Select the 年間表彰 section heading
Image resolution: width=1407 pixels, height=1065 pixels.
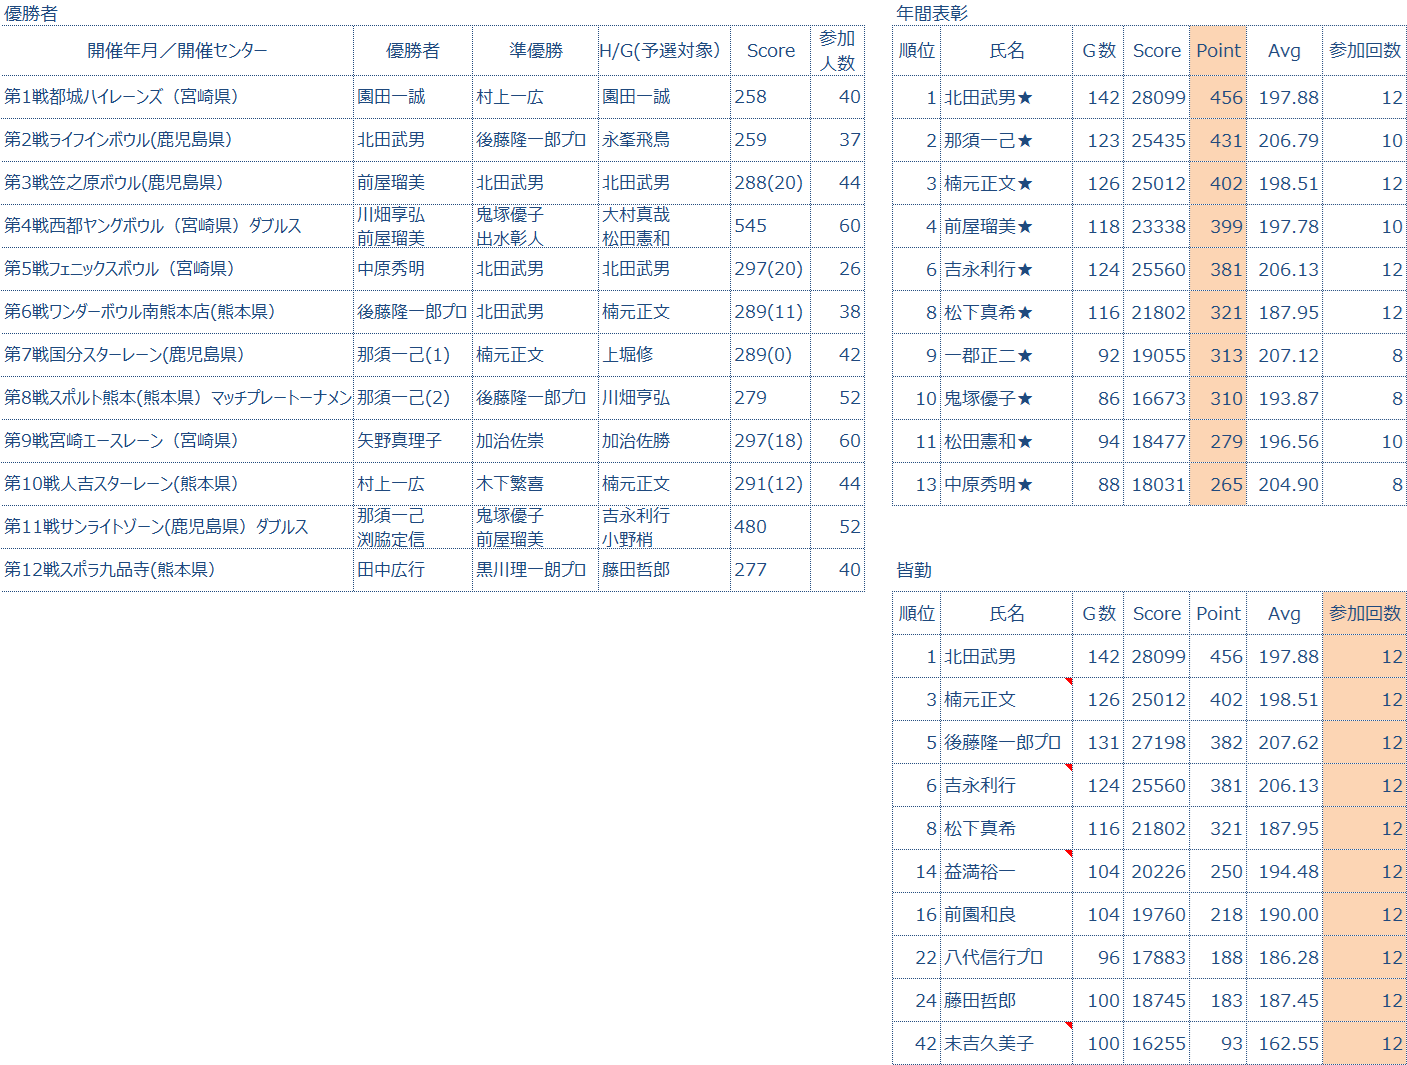[x=932, y=13]
